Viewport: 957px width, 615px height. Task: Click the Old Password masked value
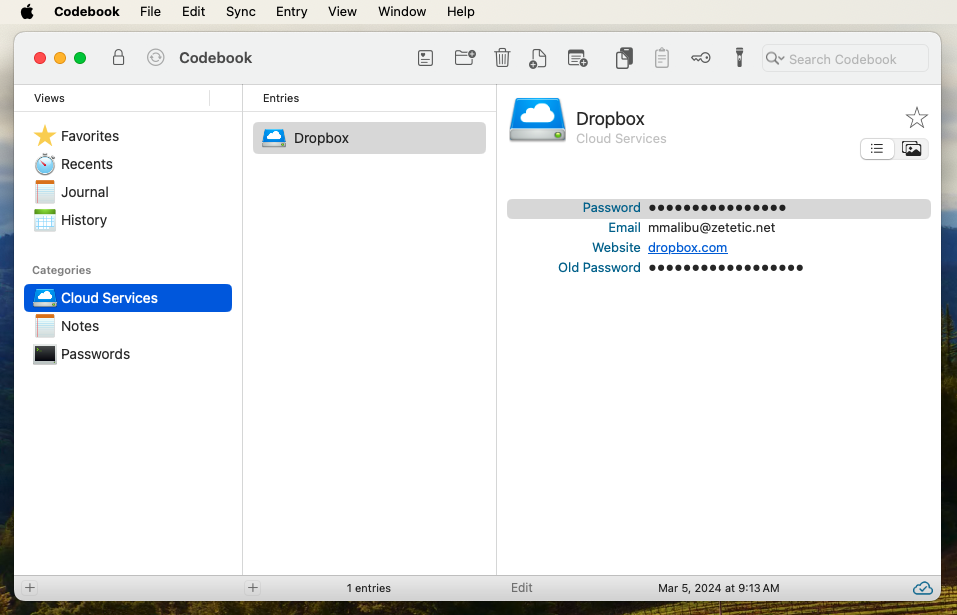[726, 268]
